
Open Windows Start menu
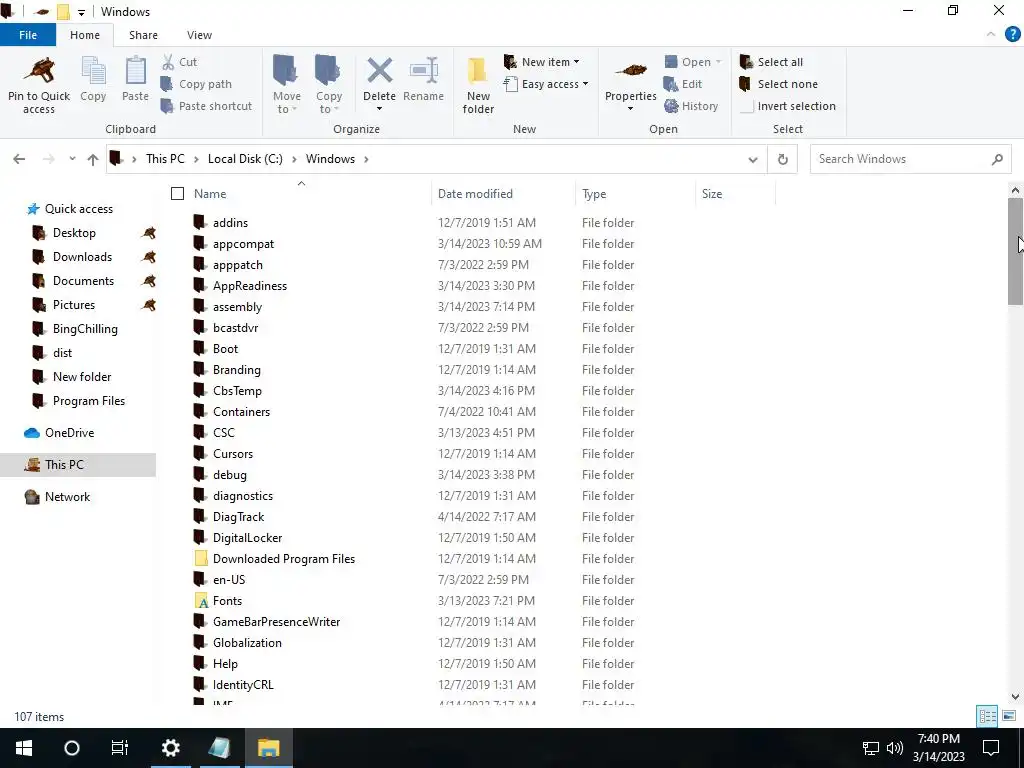pyautogui.click(x=24, y=748)
